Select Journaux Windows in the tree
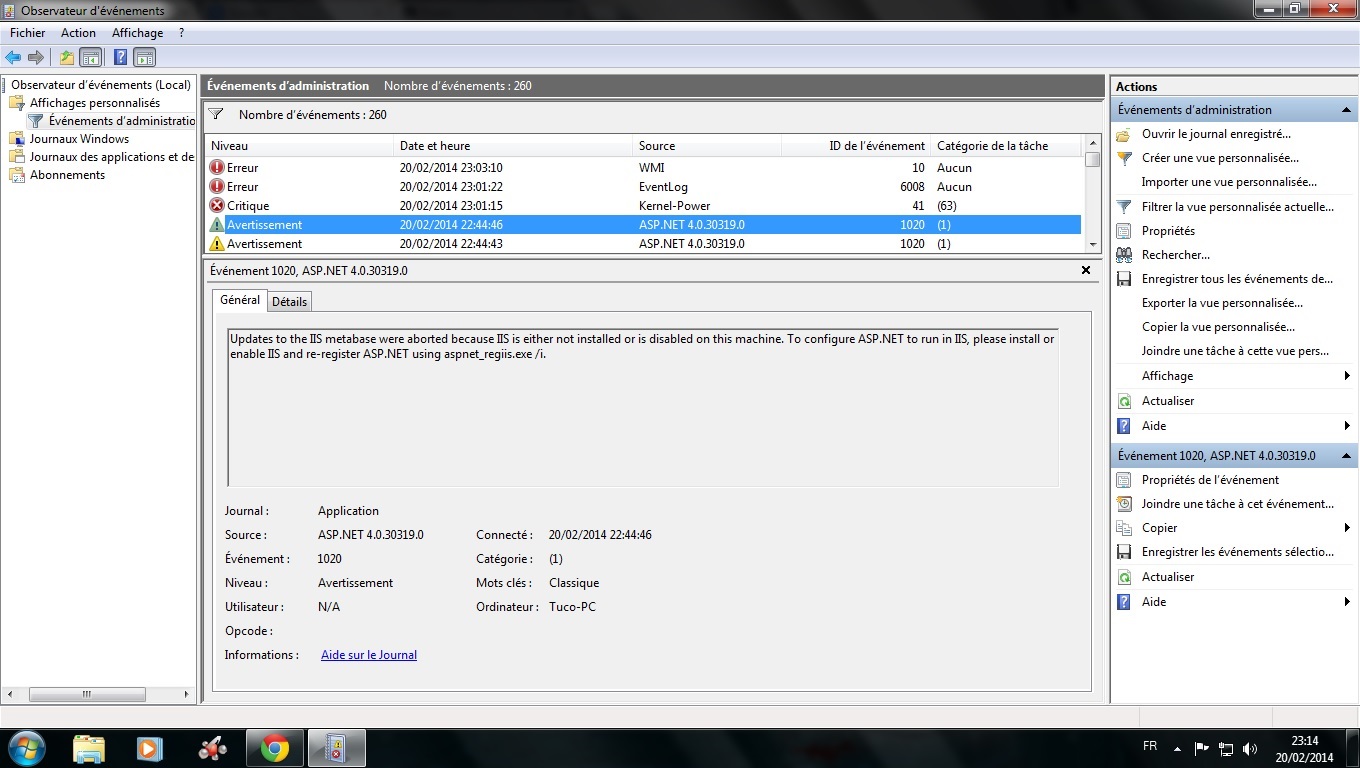This screenshot has width=1360, height=768. [79, 139]
